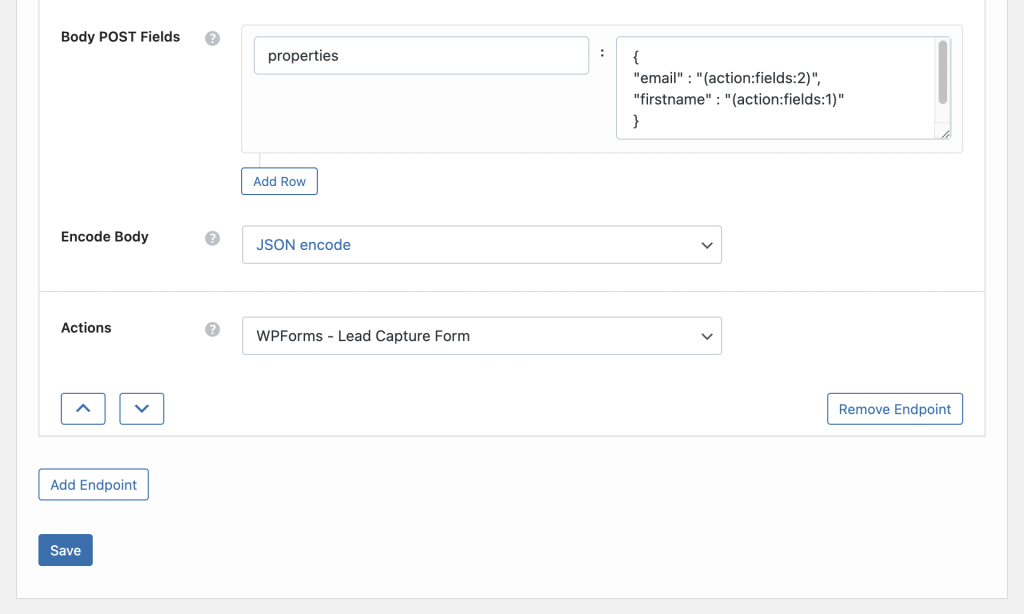The image size is (1024, 614).
Task: Open the JSON encode dropdown
Action: [x=482, y=244]
